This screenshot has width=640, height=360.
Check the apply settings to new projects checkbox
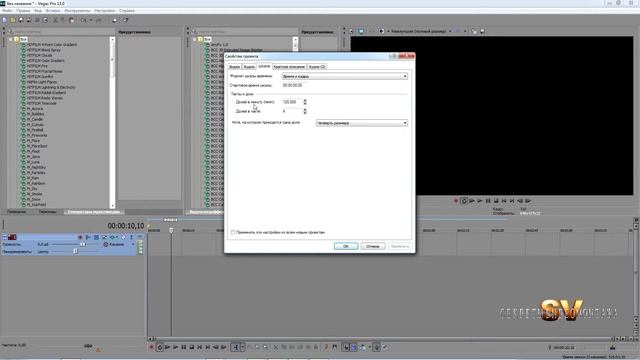click(x=233, y=232)
